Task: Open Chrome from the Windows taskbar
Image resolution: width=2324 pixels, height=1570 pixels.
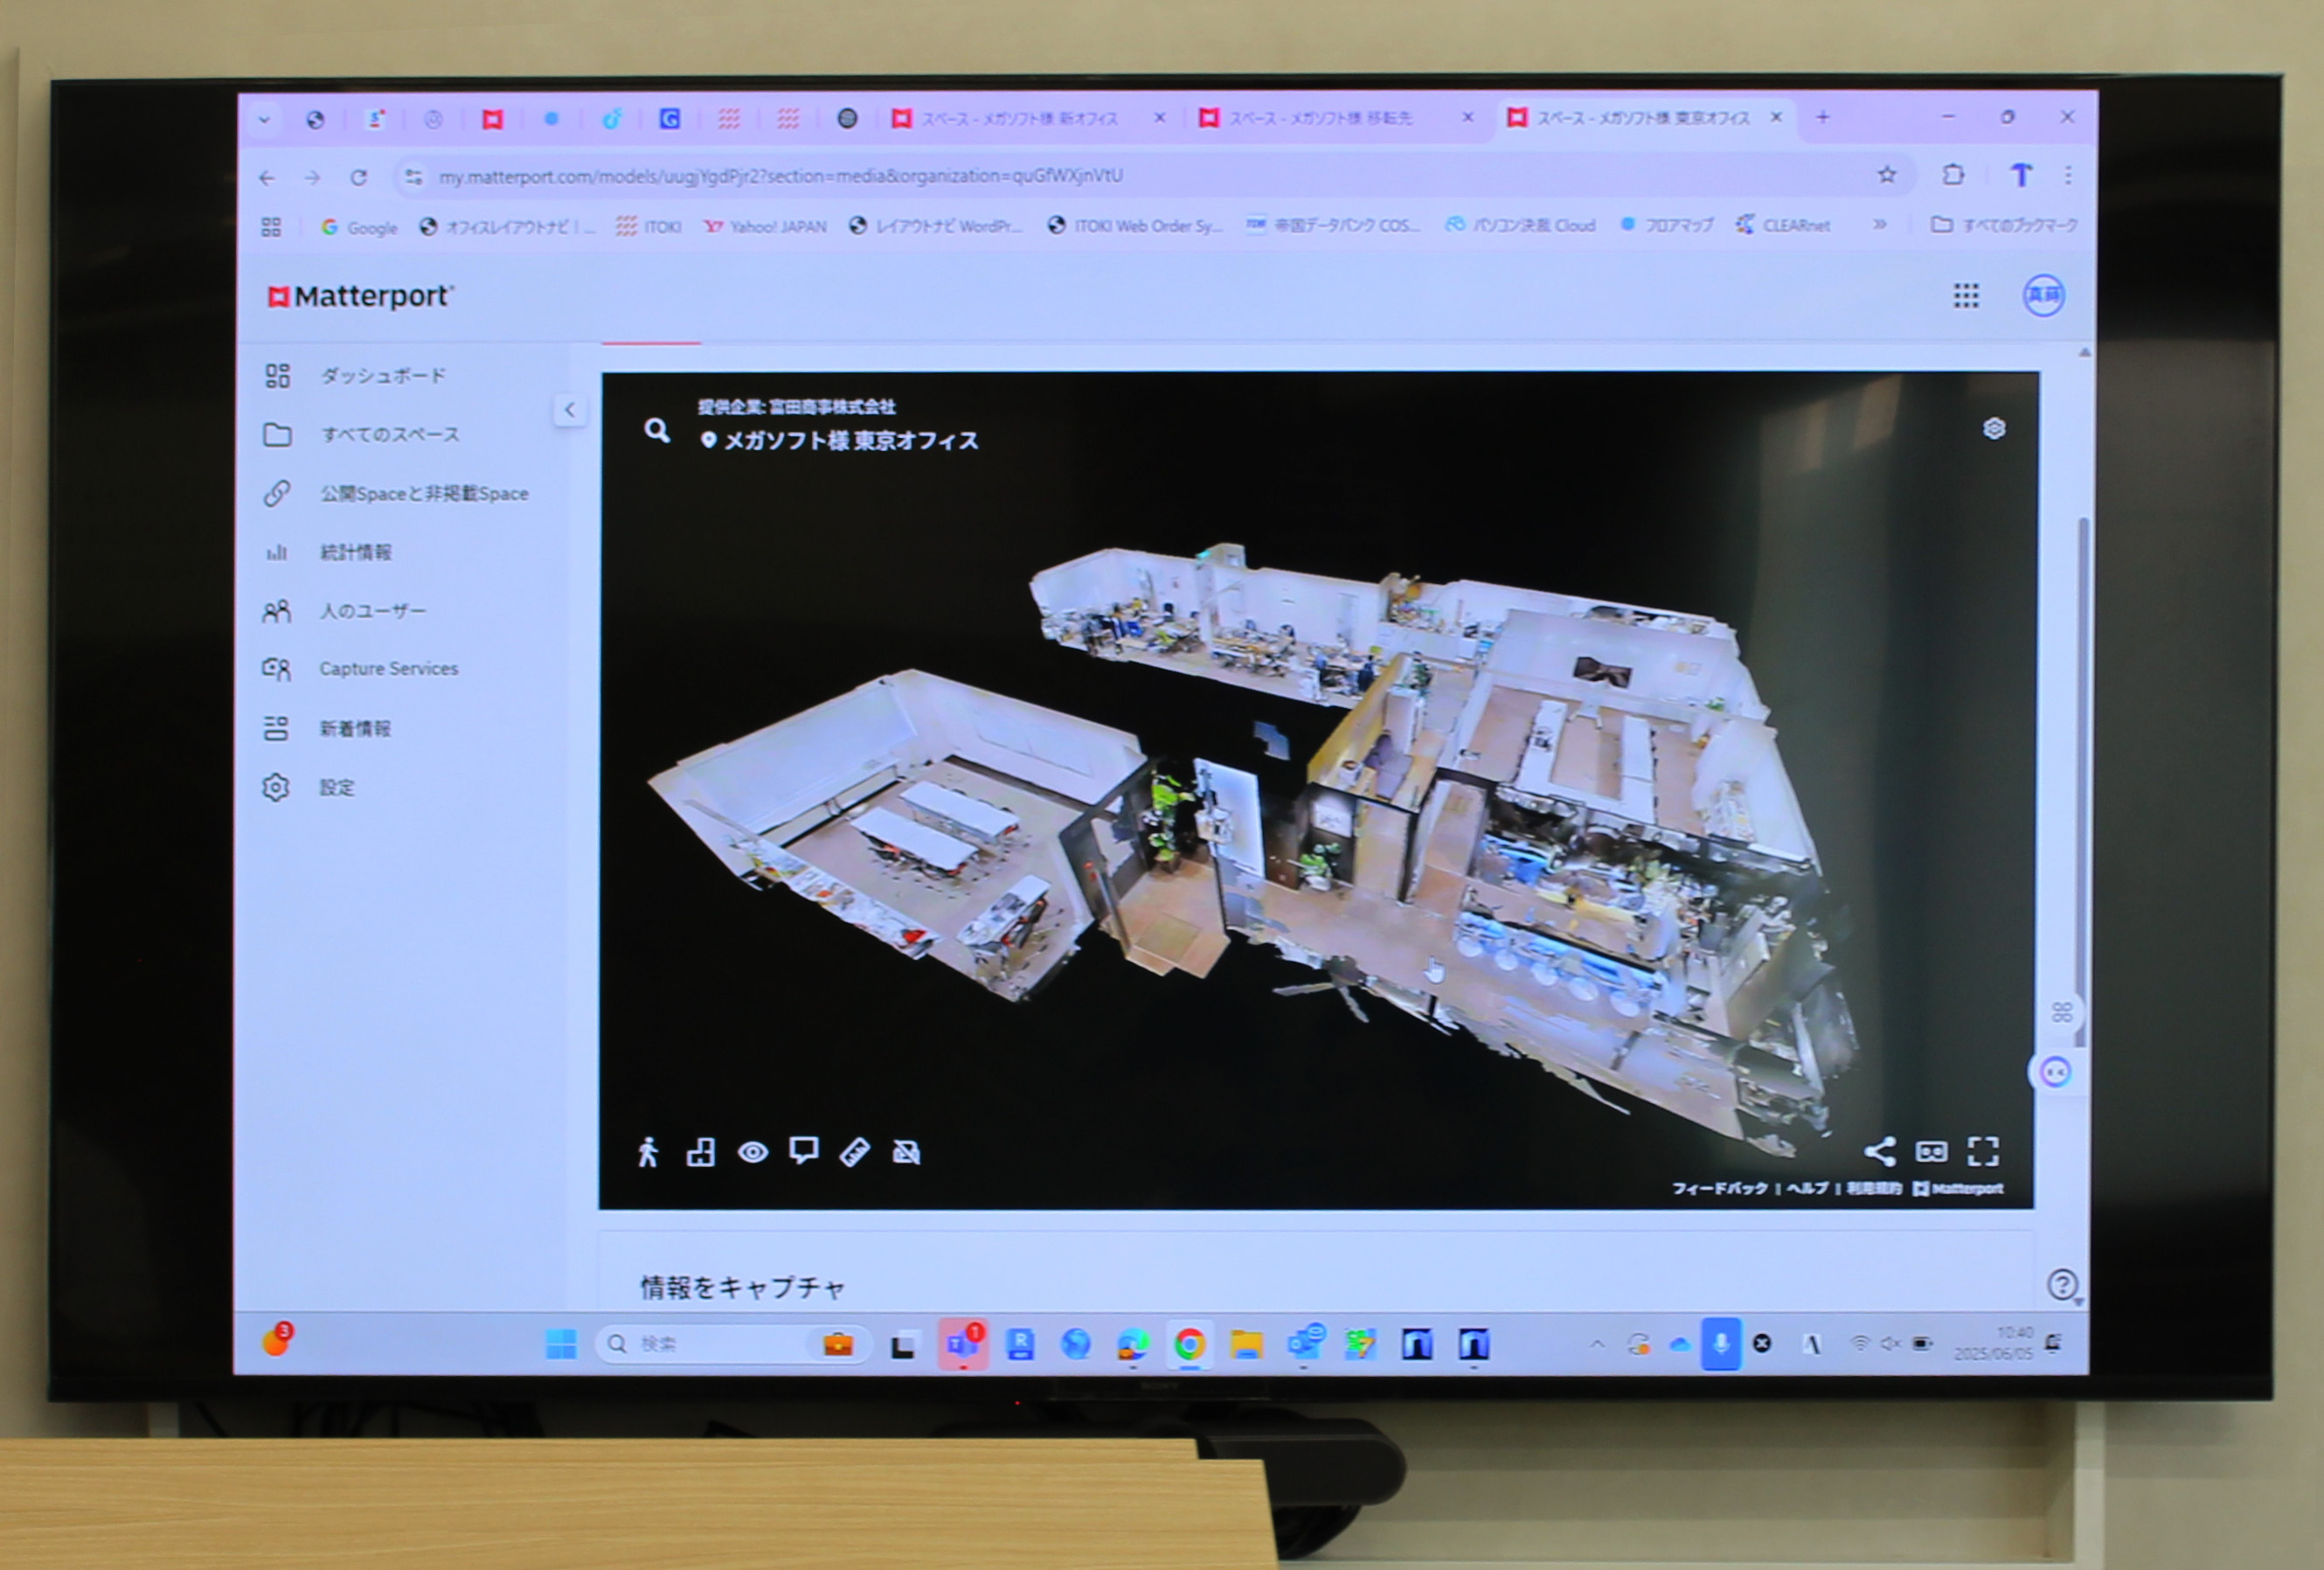Action: (x=1190, y=1344)
